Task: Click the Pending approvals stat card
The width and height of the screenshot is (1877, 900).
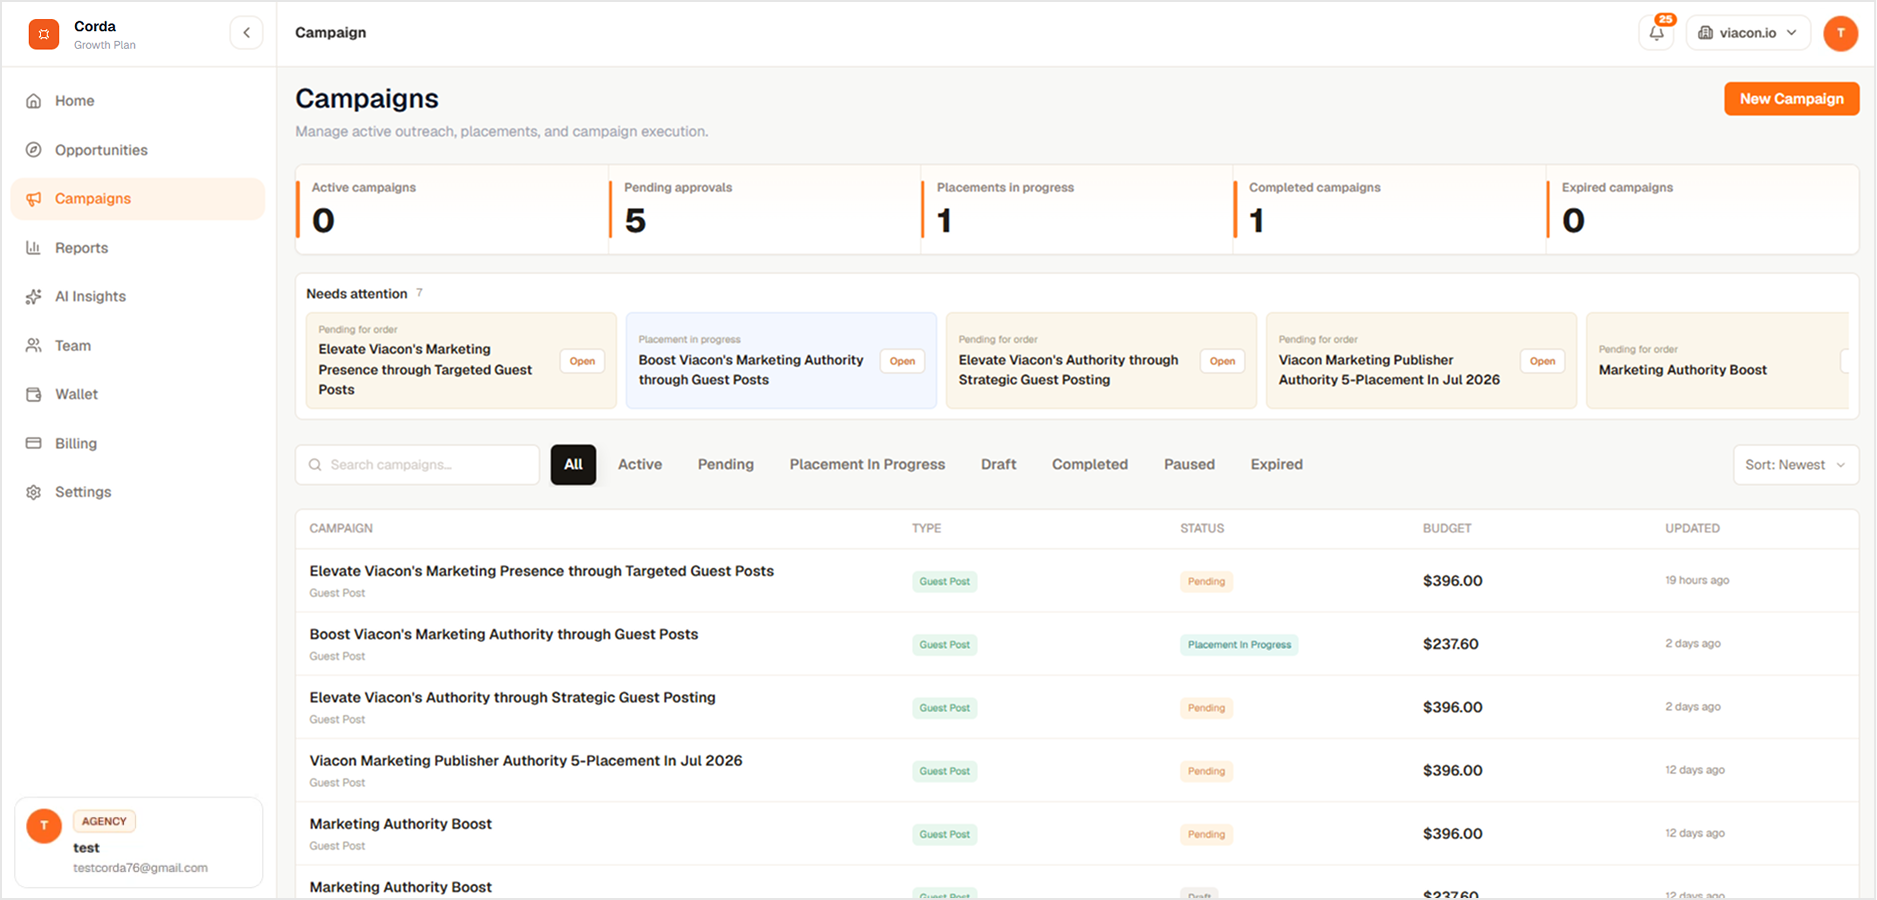Action: 765,209
